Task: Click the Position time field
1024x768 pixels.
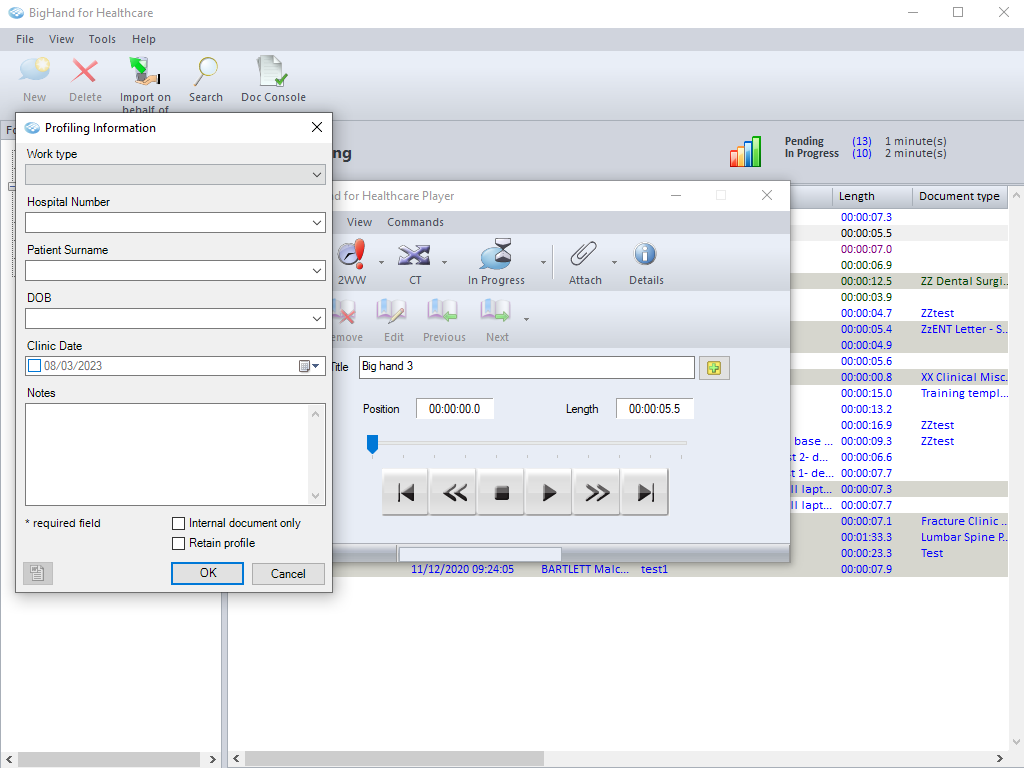Action: (x=455, y=409)
